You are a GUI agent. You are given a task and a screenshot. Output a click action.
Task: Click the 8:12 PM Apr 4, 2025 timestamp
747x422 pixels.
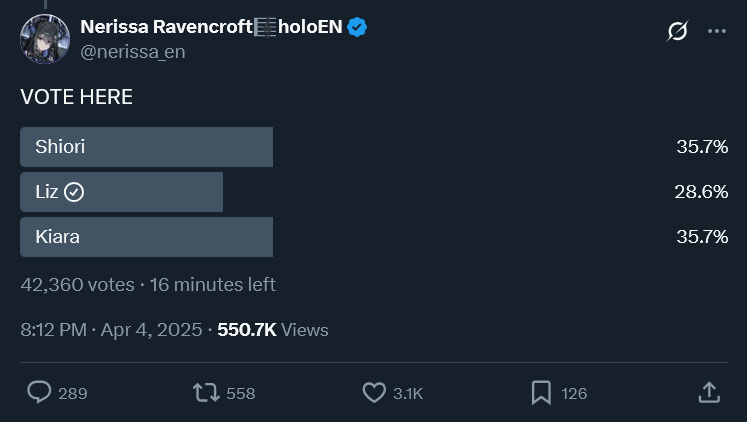[111, 330]
